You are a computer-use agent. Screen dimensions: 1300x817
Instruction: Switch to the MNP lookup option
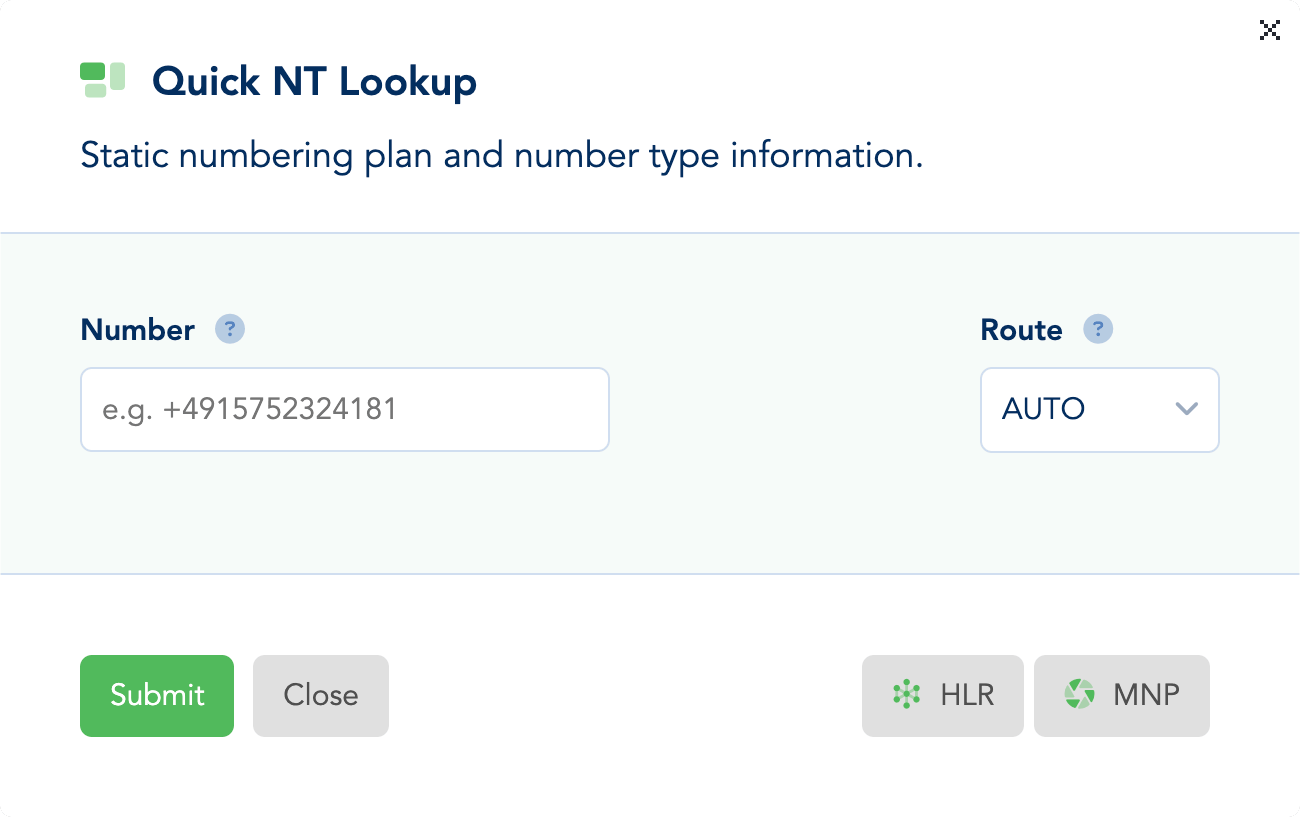tap(1121, 695)
